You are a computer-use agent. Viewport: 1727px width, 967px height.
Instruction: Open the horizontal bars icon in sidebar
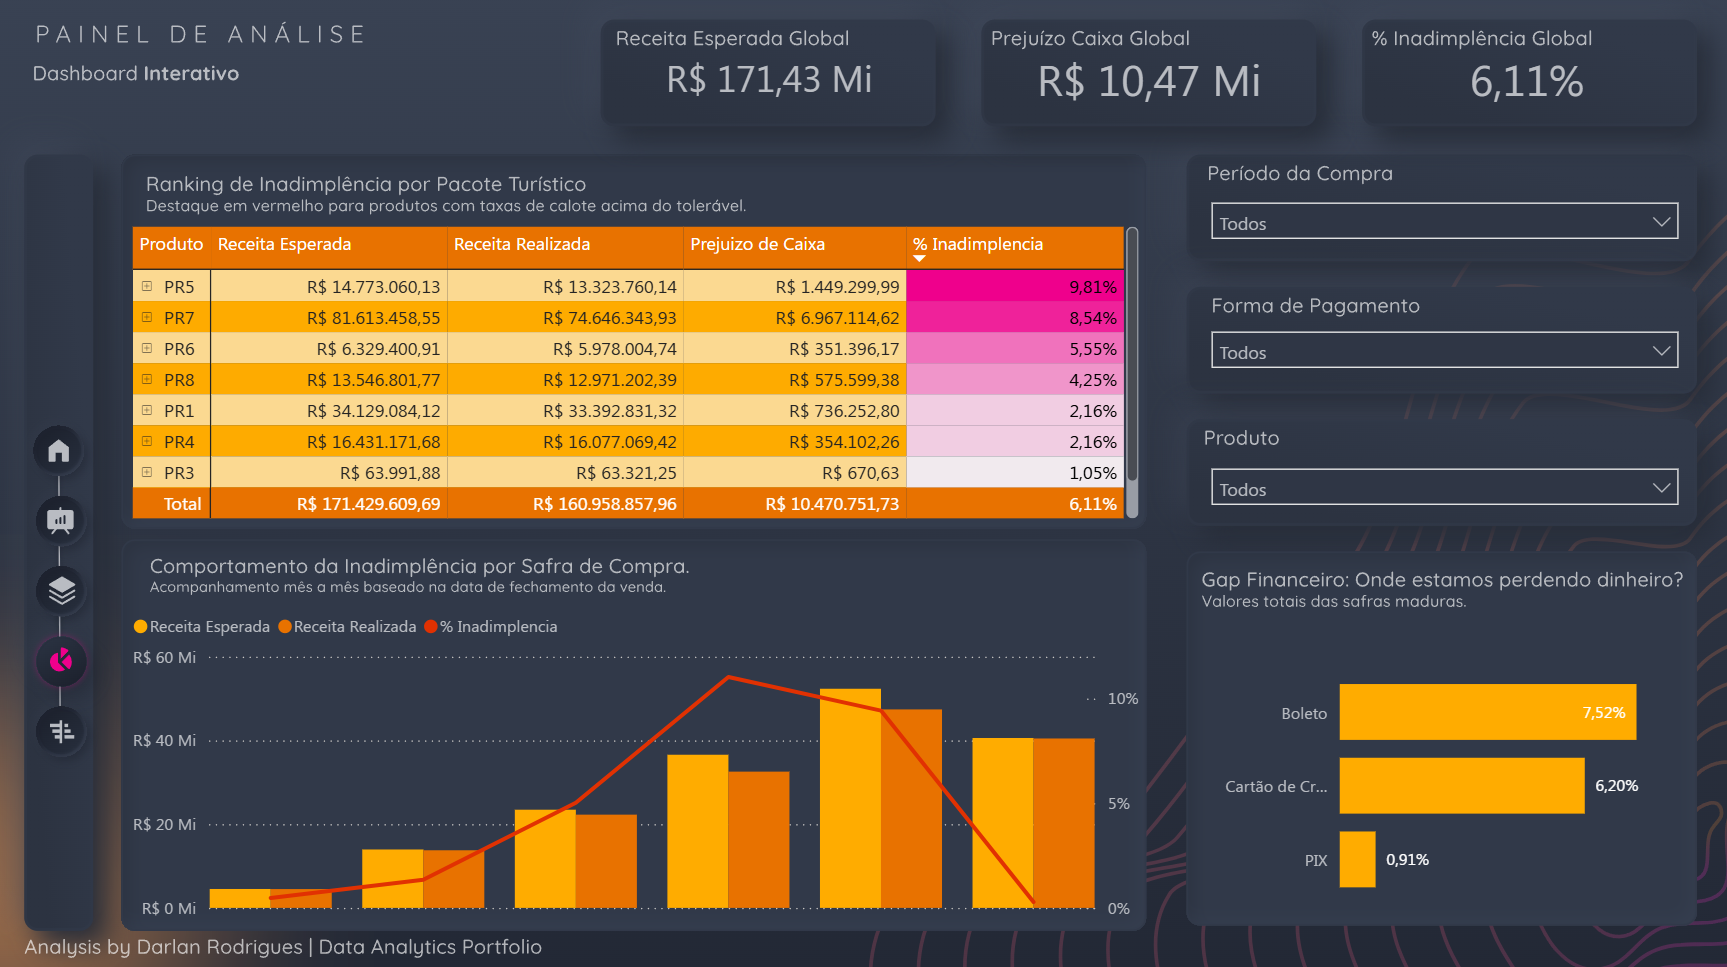61,732
